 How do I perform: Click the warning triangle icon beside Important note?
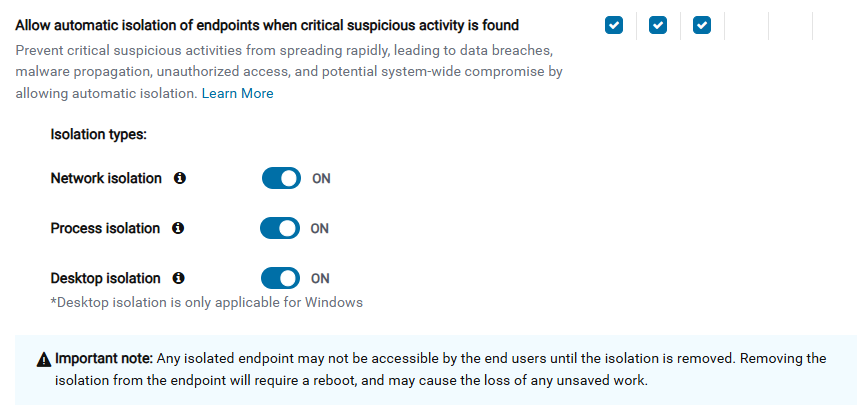point(44,360)
